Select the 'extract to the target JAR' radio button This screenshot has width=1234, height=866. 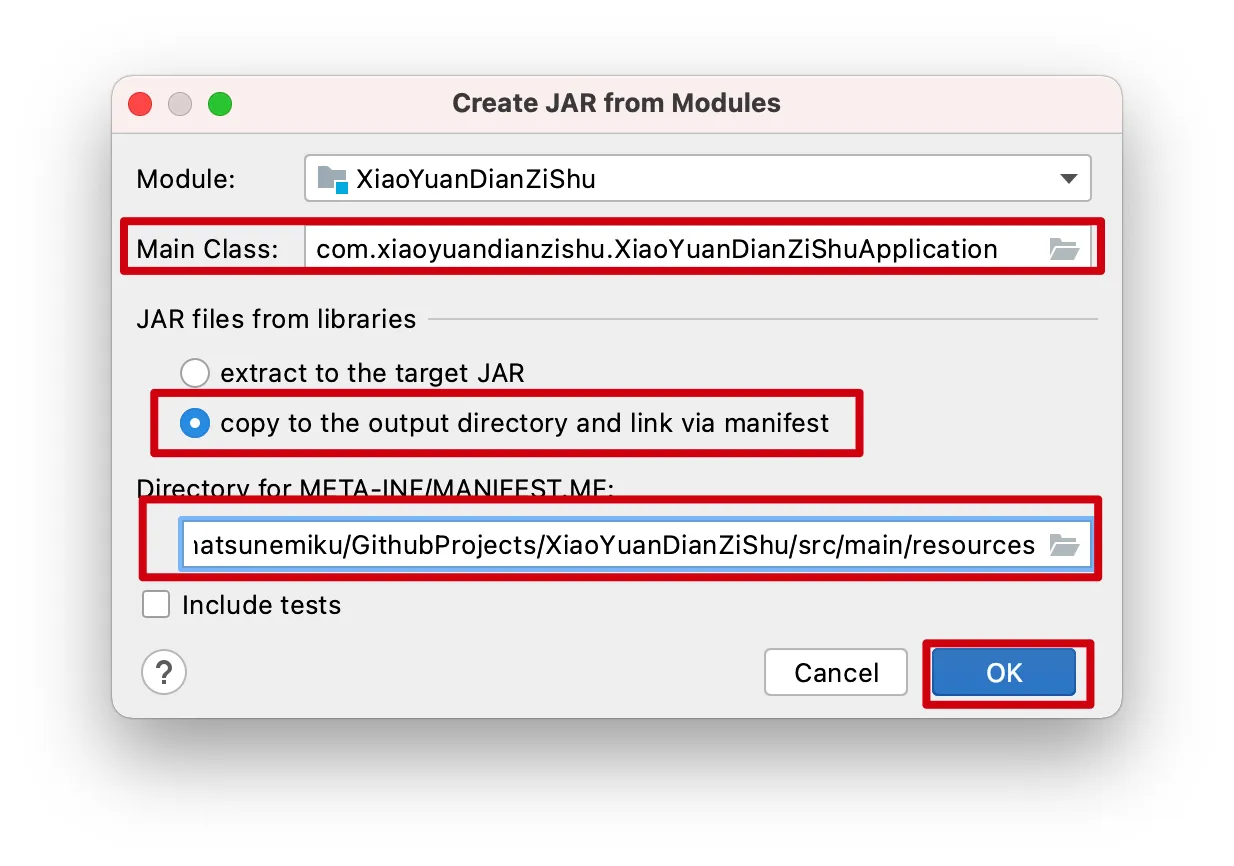(194, 373)
